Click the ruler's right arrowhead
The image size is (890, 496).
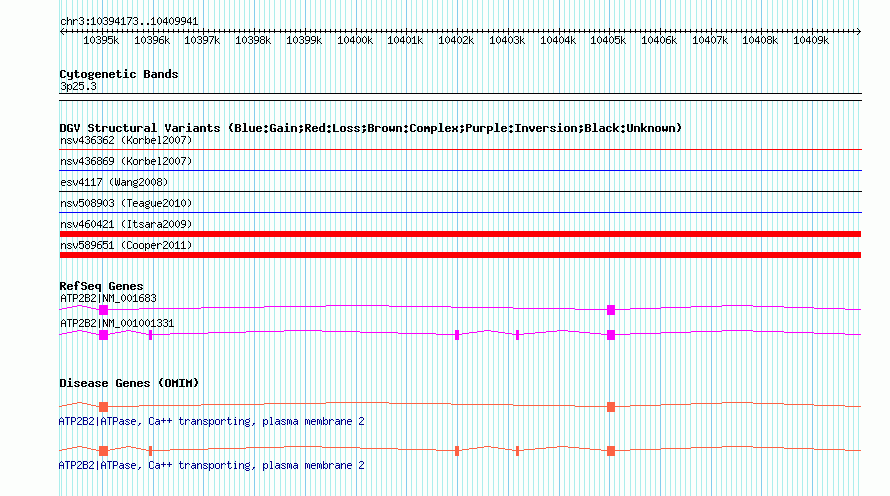pos(859,32)
